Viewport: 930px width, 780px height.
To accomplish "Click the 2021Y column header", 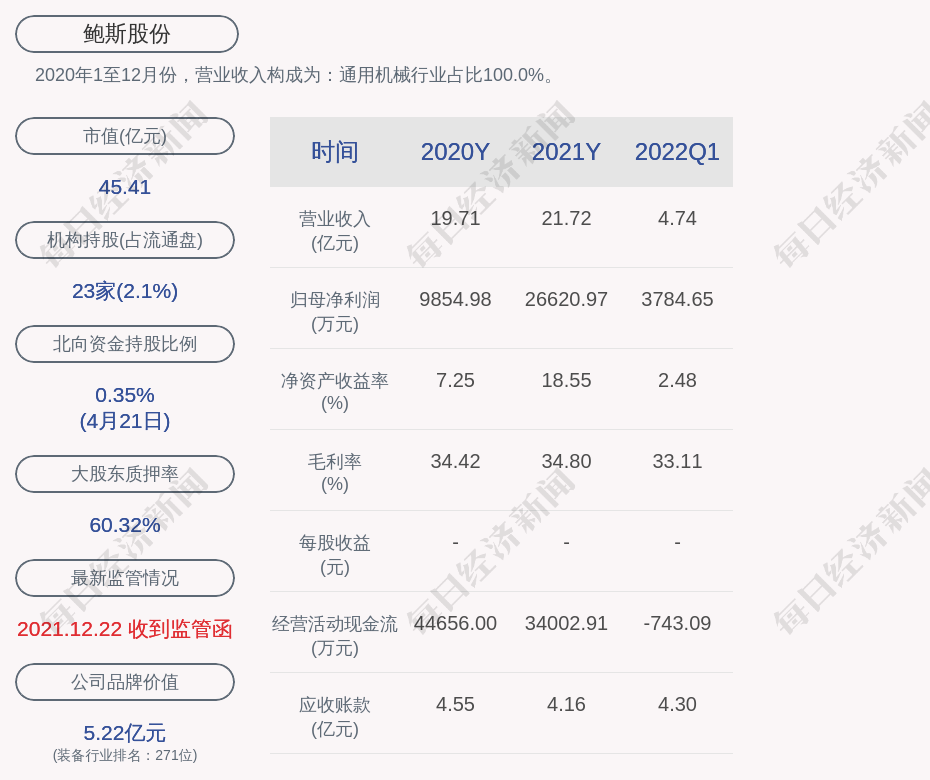I will coord(566,152).
